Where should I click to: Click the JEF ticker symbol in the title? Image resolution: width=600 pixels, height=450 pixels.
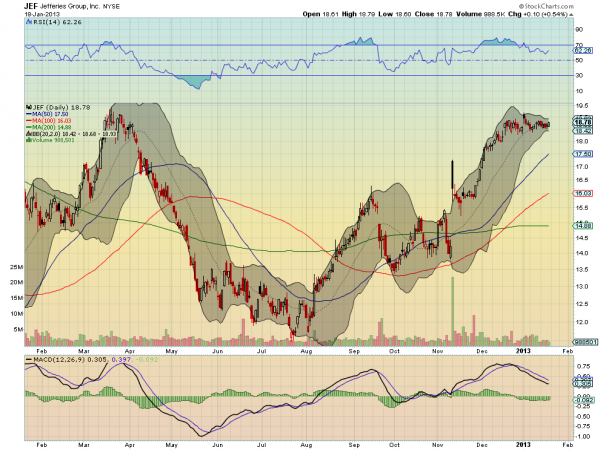[x=31, y=6]
